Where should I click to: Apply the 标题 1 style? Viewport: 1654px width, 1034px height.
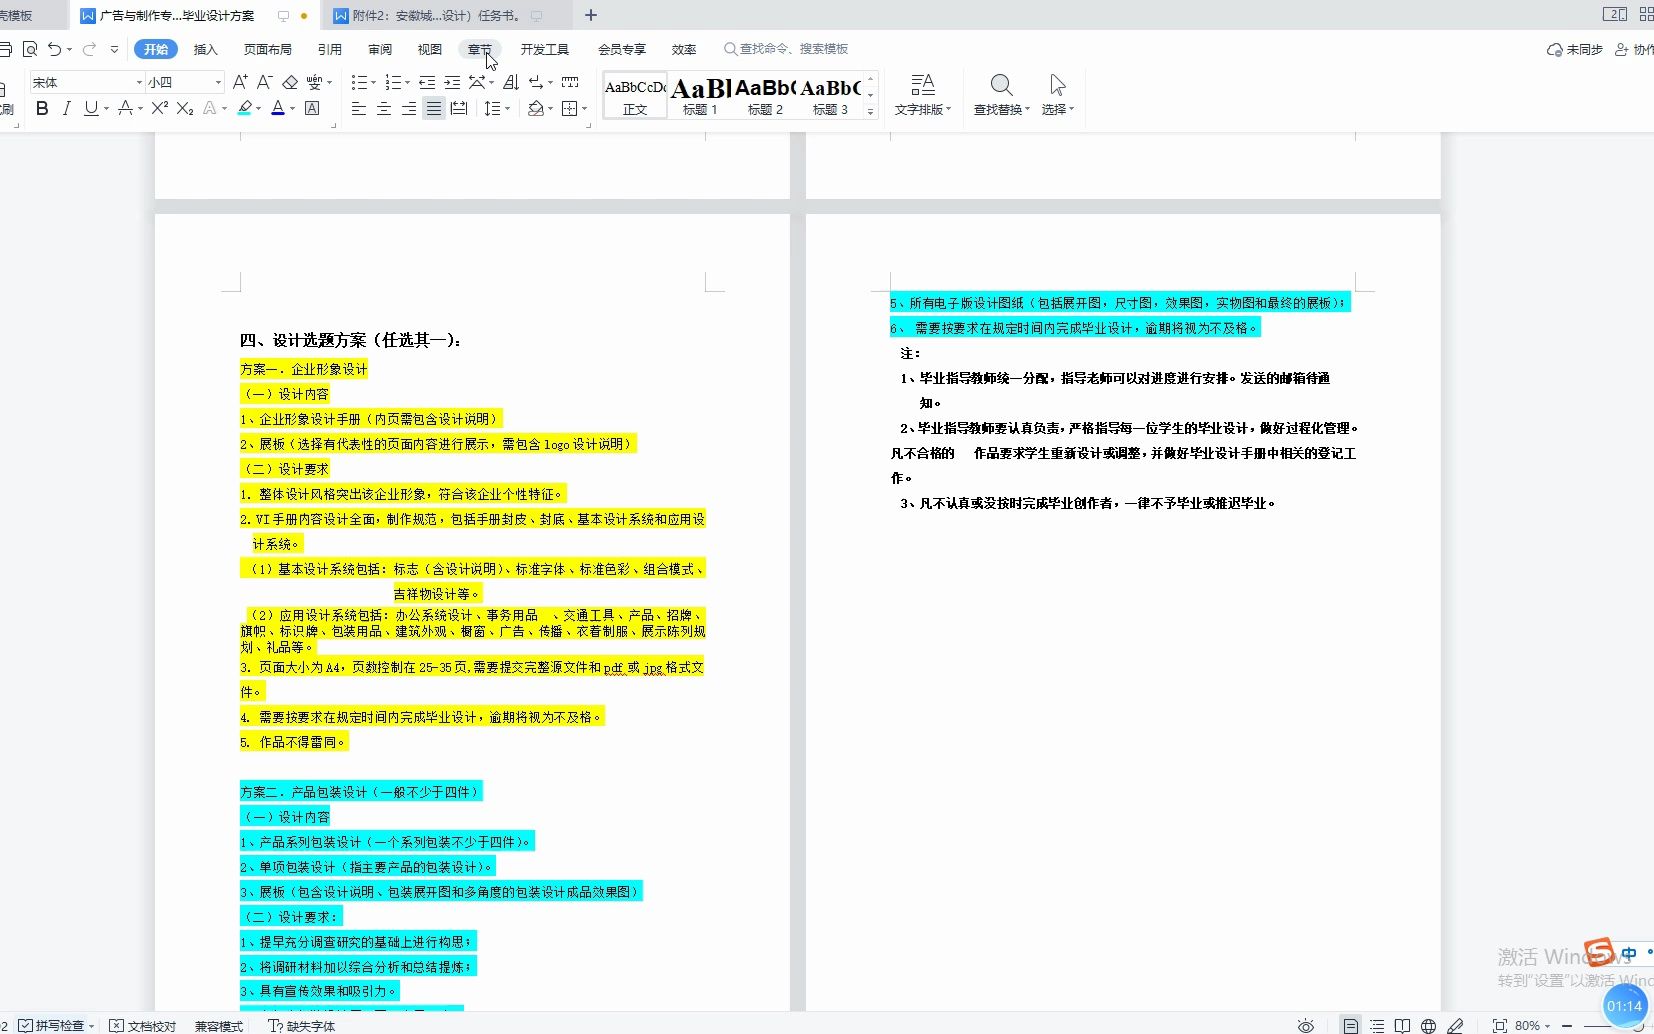pos(700,96)
